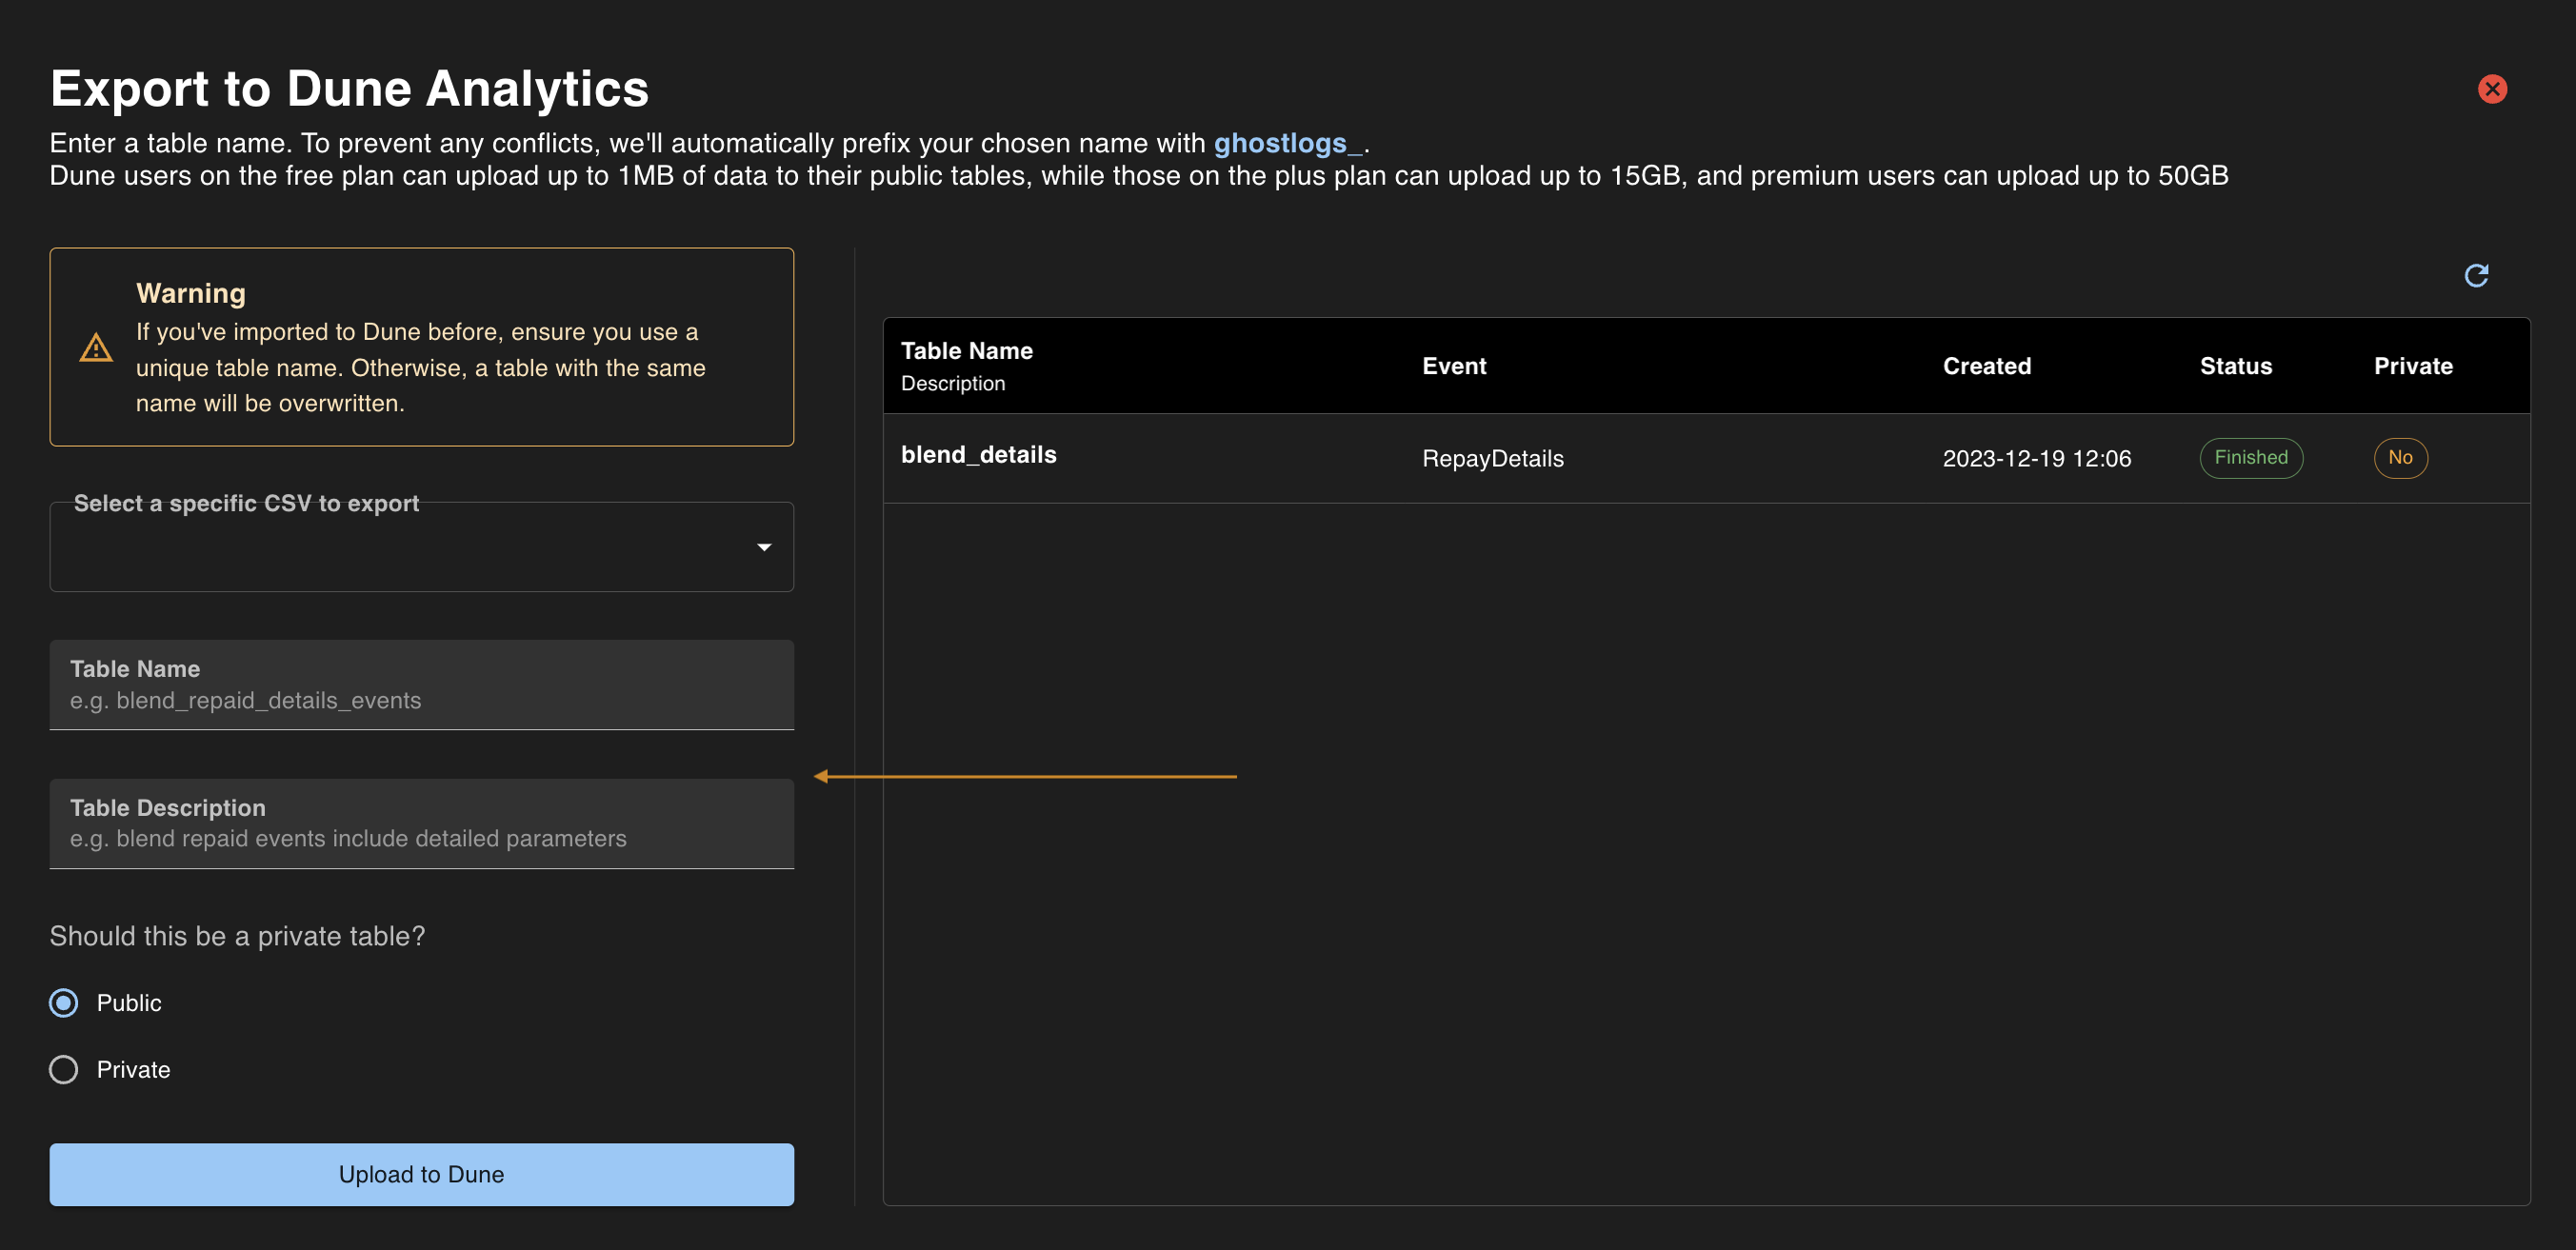Close the Export to Dune dialog
The width and height of the screenshot is (2576, 1250).
coord(2491,89)
